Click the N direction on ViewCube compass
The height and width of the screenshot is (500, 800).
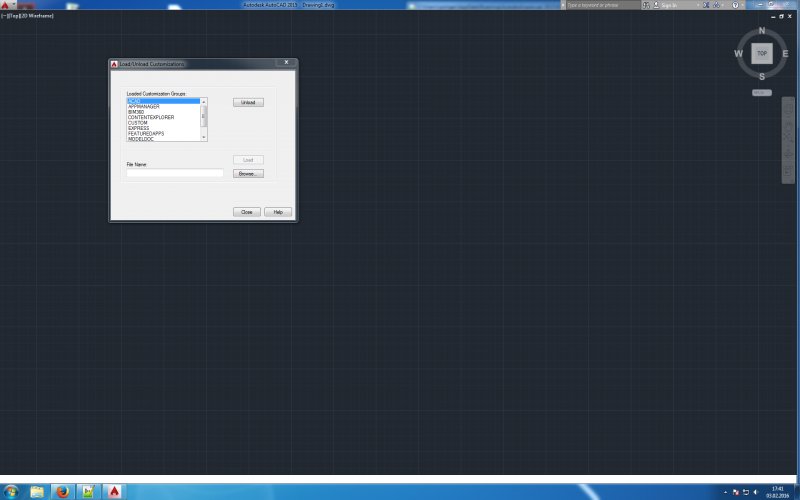pyautogui.click(x=762, y=31)
